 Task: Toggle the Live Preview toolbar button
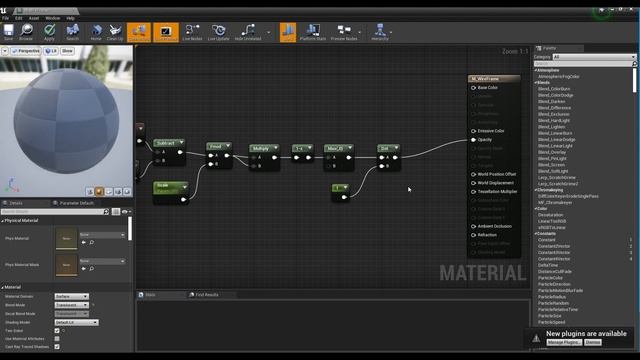[166, 32]
